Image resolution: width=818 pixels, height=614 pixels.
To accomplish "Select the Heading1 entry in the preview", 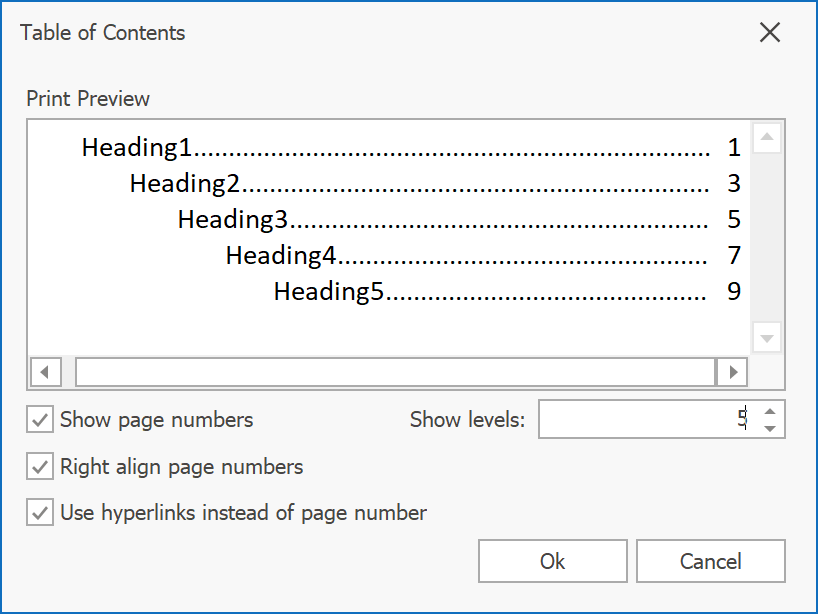I will pyautogui.click(x=136, y=148).
